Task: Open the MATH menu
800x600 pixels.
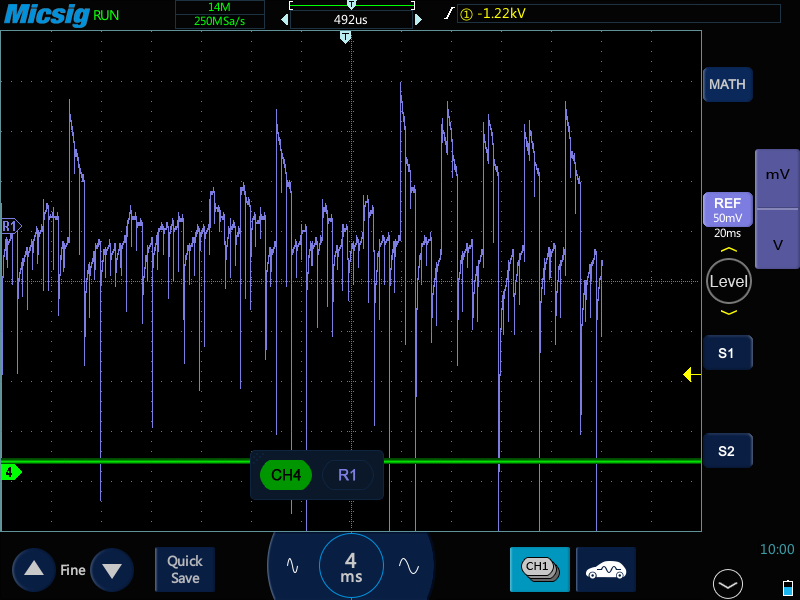Action: 727,85
